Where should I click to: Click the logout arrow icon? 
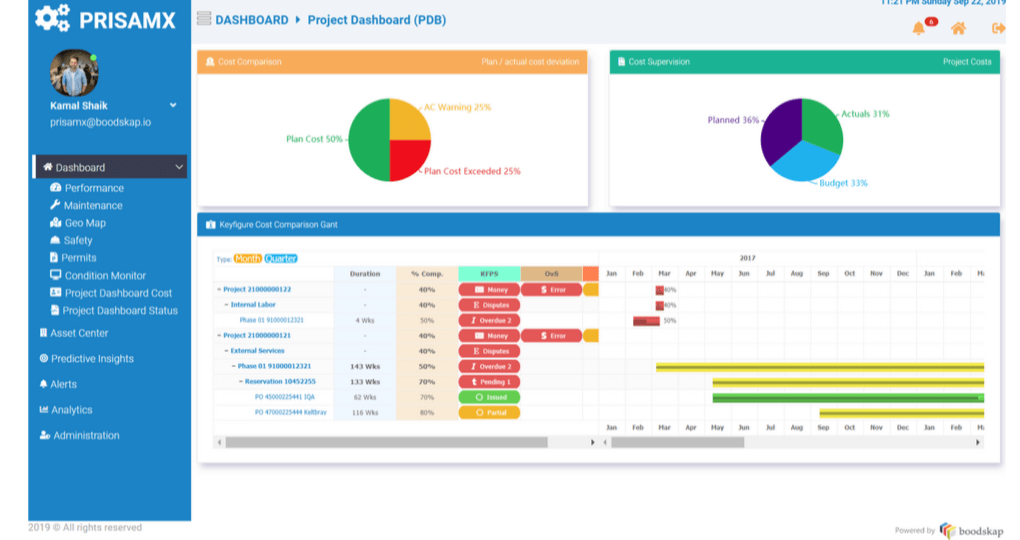click(998, 28)
